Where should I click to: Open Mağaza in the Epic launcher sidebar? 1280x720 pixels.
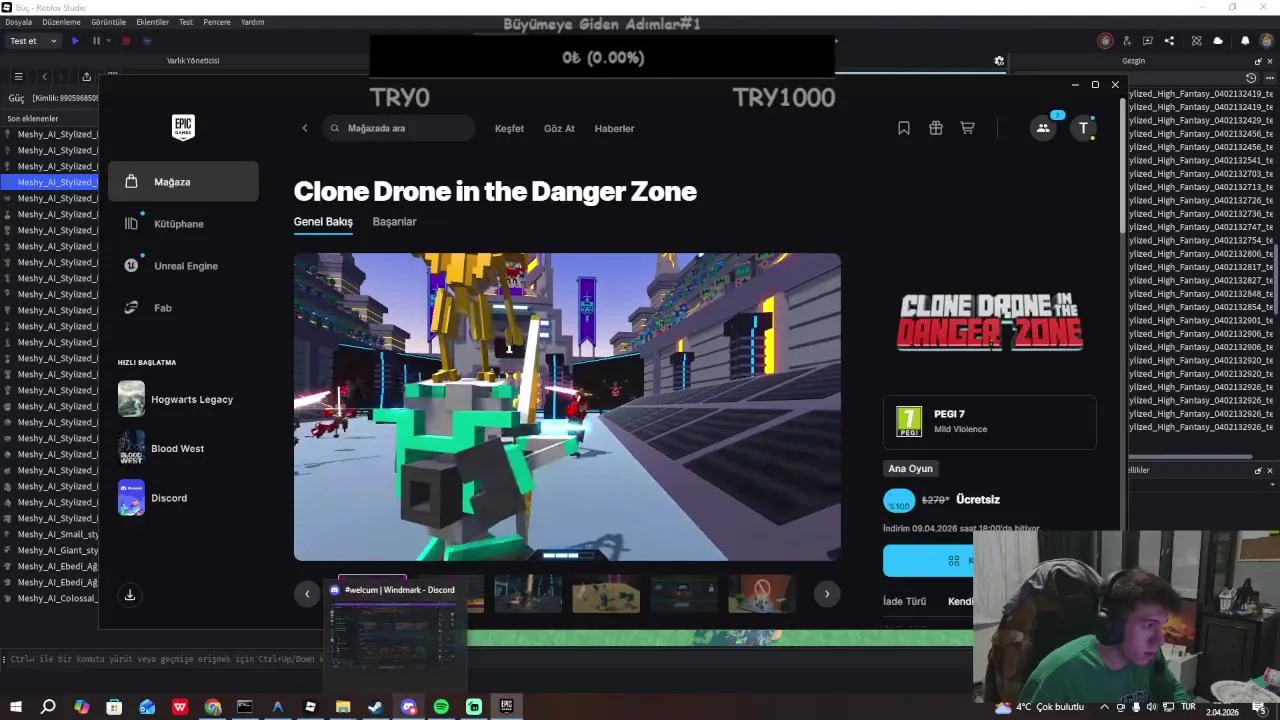coord(183,182)
